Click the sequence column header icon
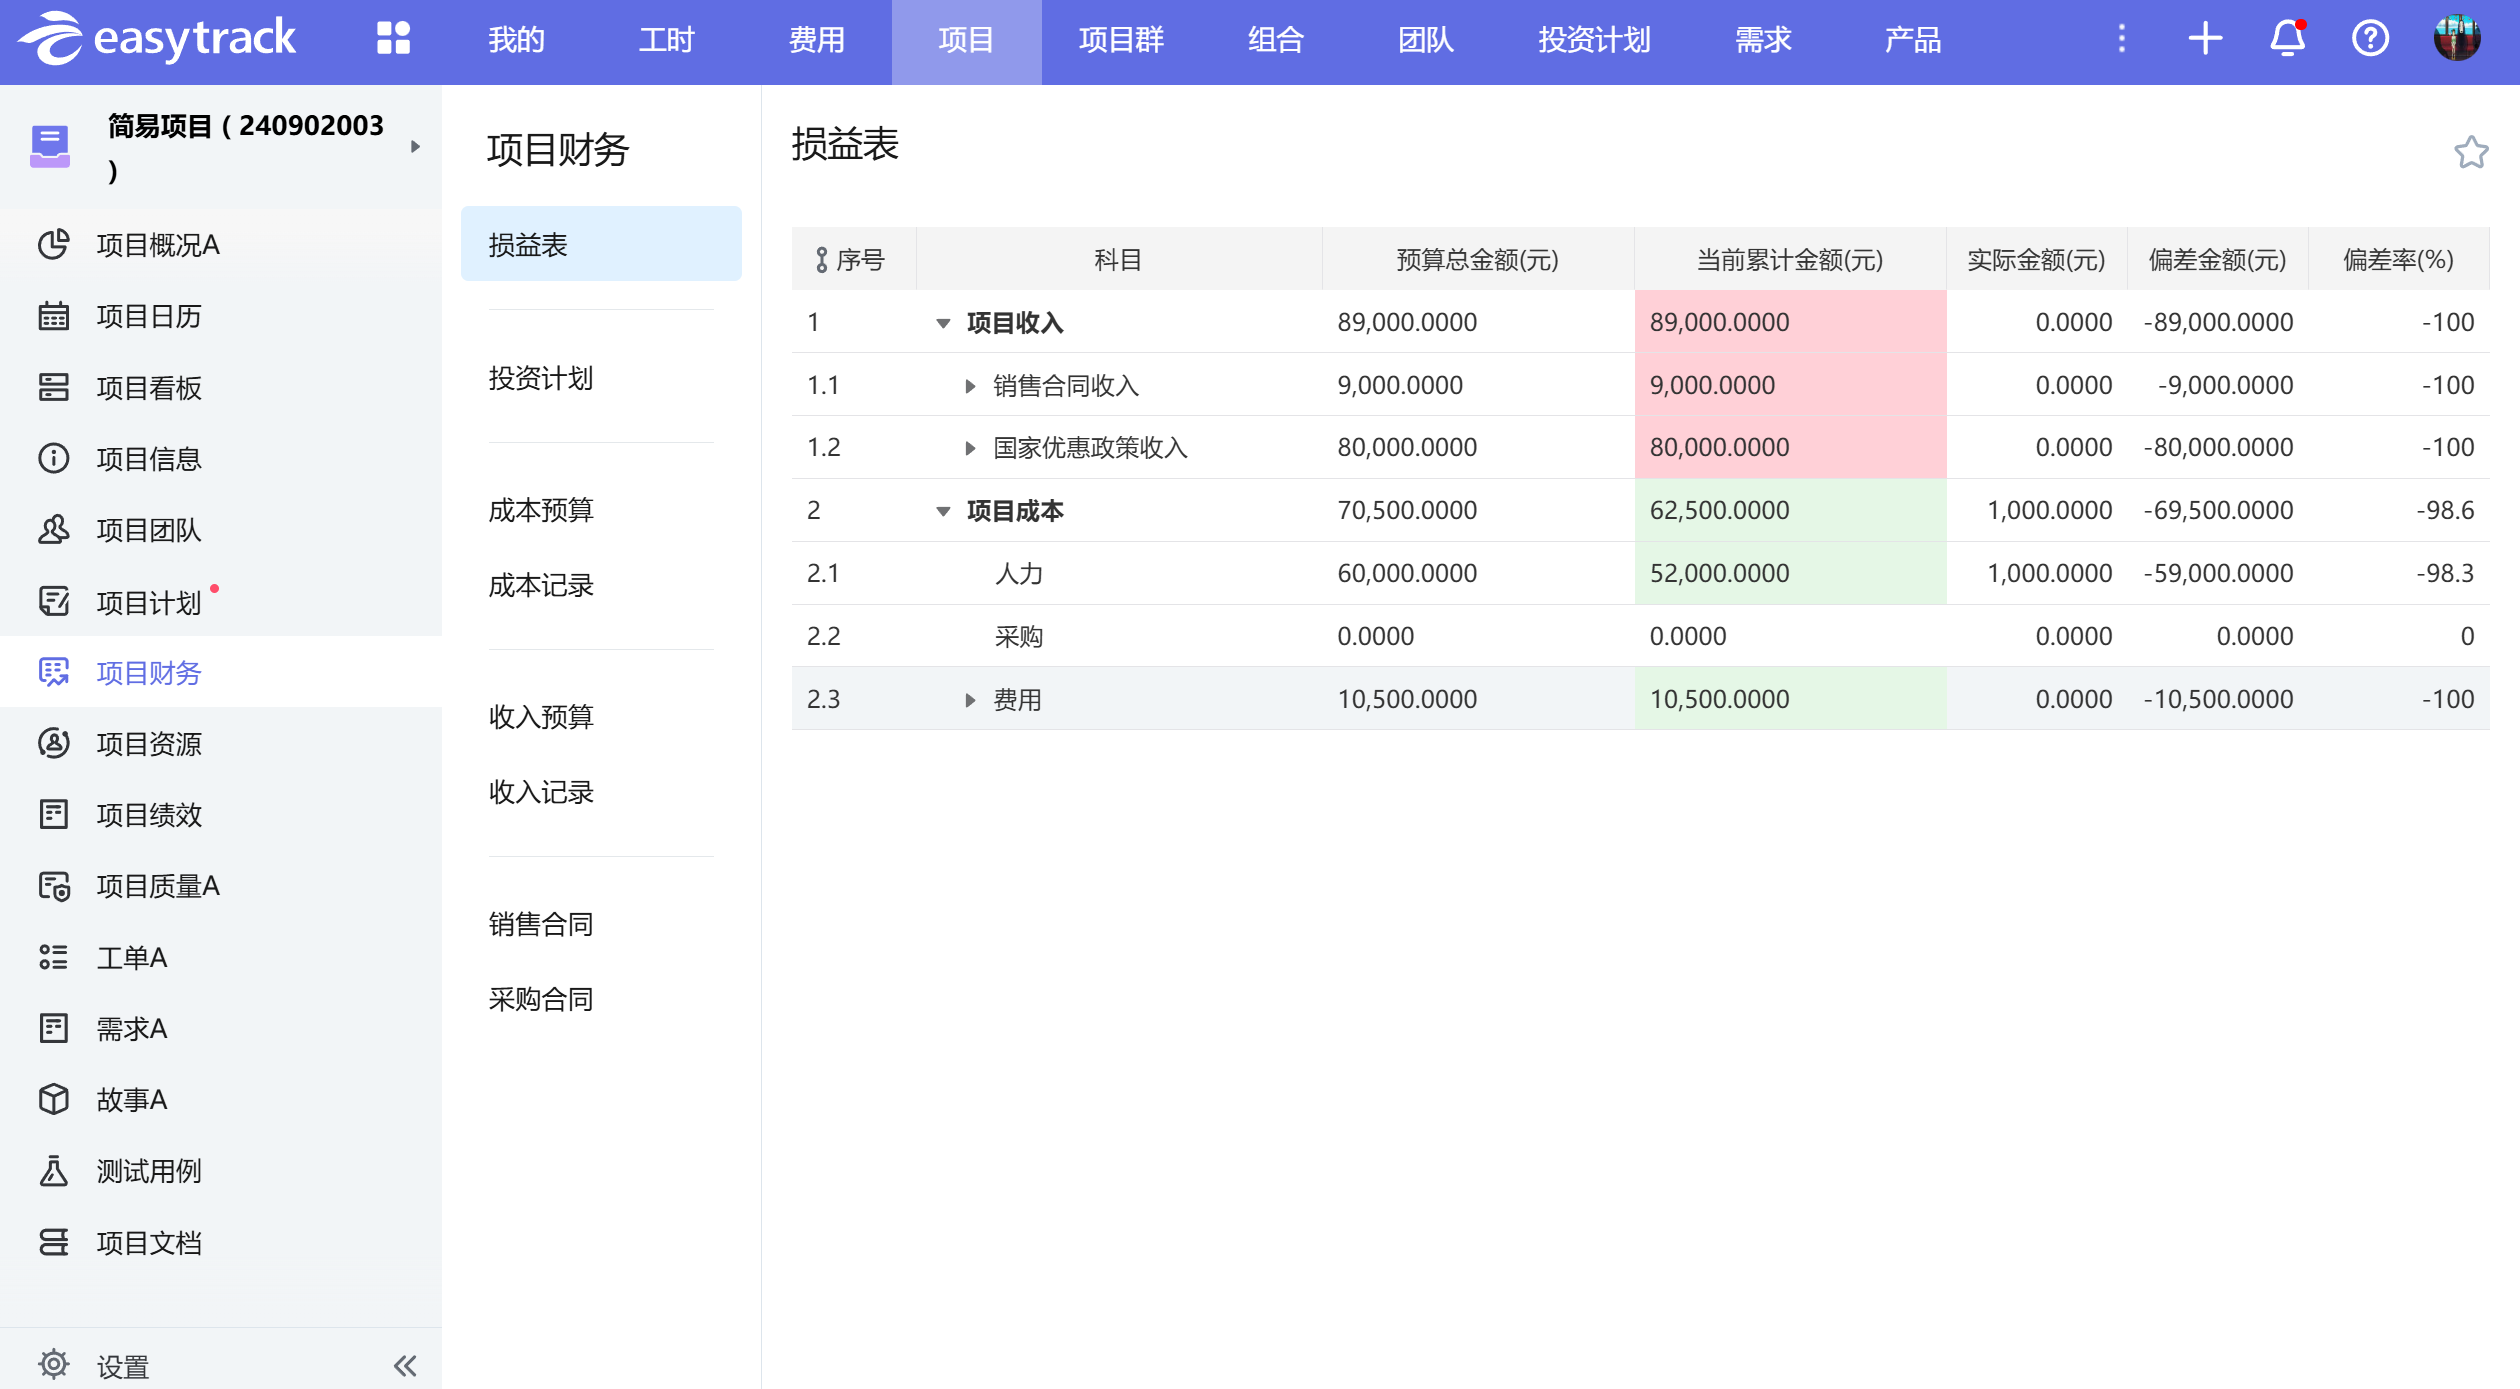Screen dimensions: 2520x1389 pos(821,260)
